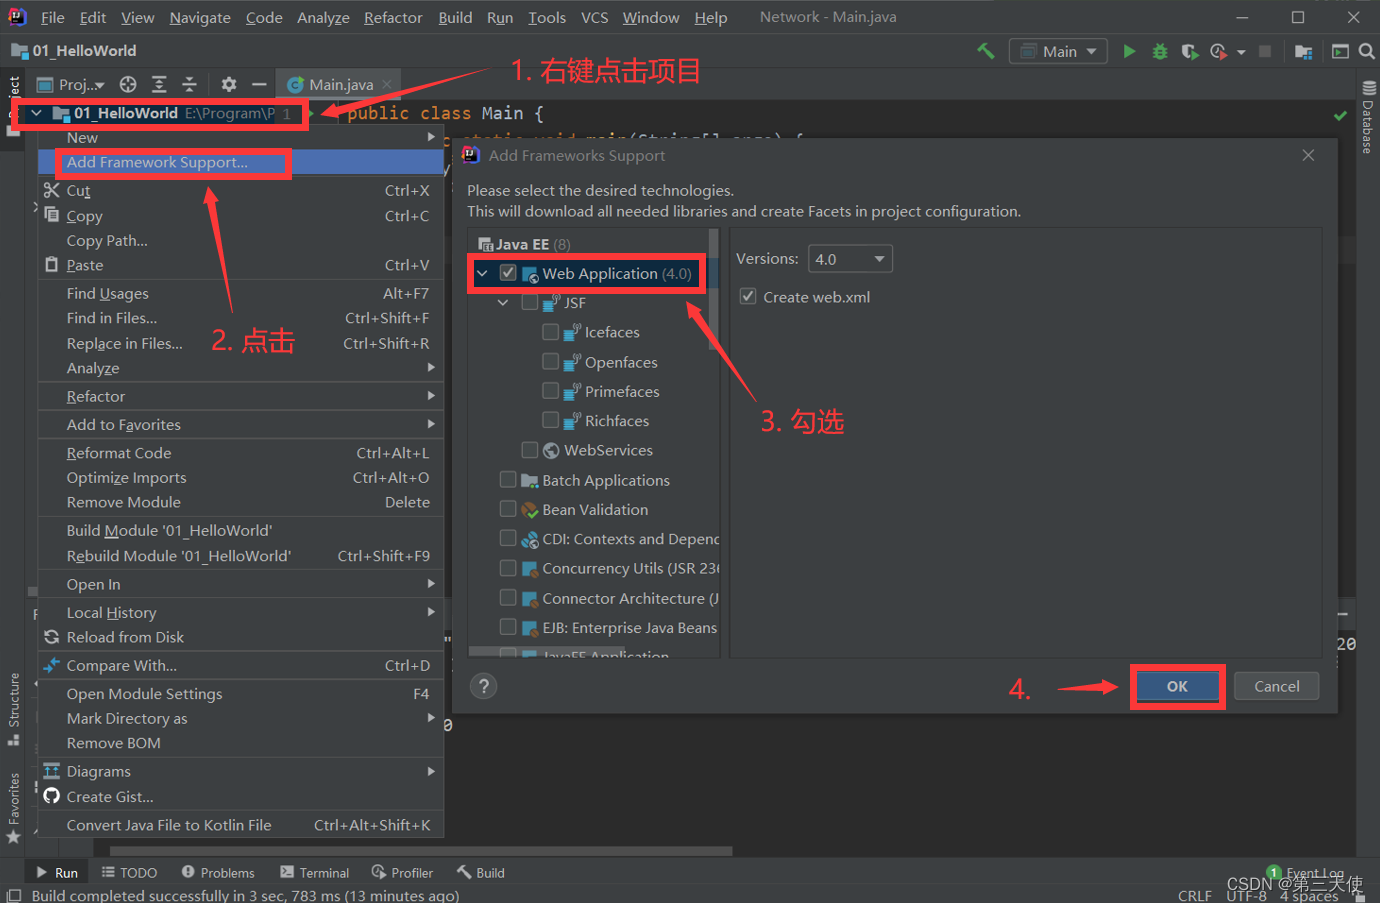Collapse the JSF tree node
1380x903 pixels.
[503, 302]
